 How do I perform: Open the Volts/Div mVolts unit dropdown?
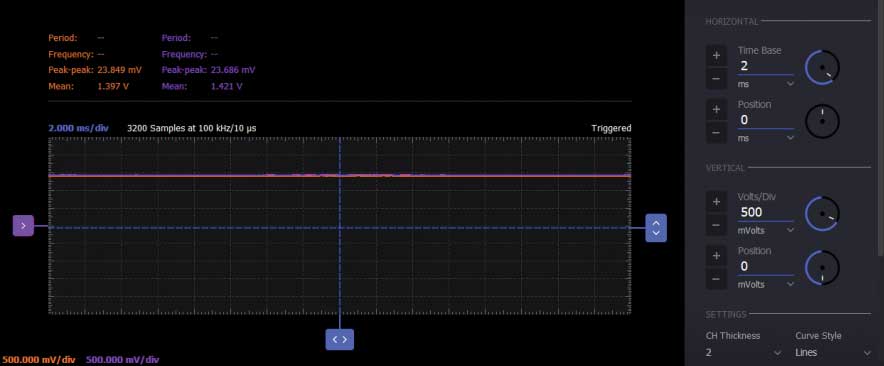pyautogui.click(x=766, y=230)
